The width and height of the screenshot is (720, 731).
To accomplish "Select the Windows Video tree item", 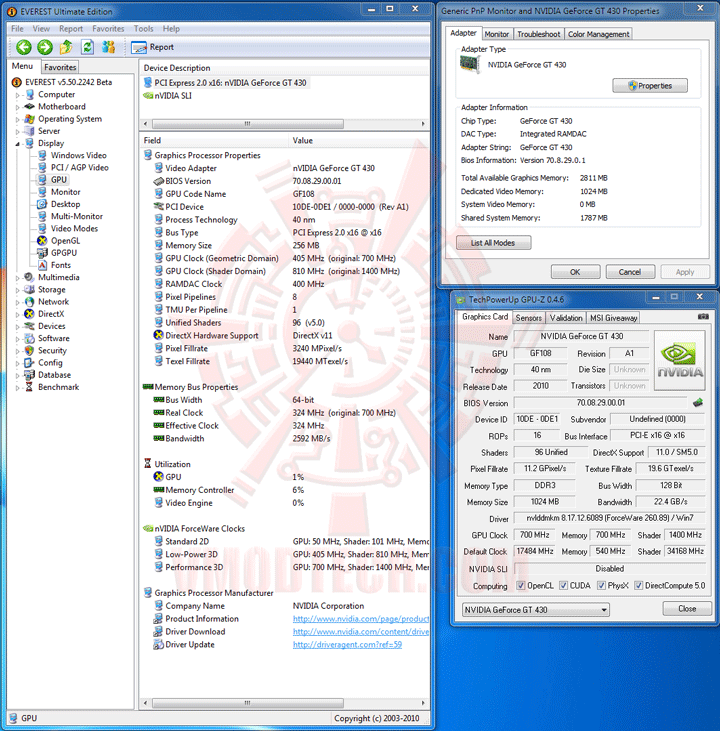I will (x=78, y=155).
